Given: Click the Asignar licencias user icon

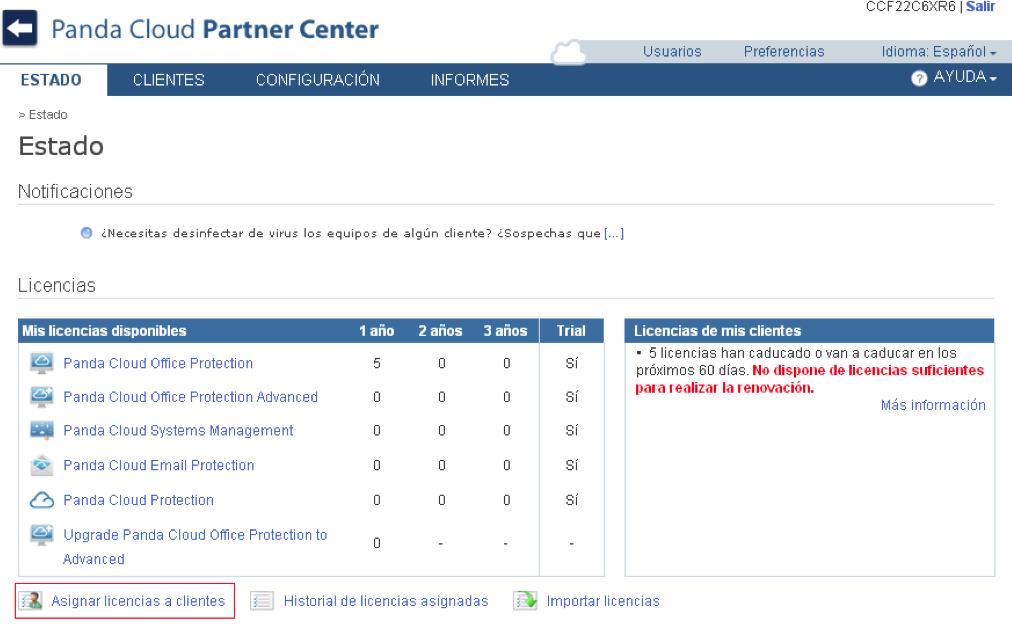Looking at the screenshot, I should tap(32, 601).
